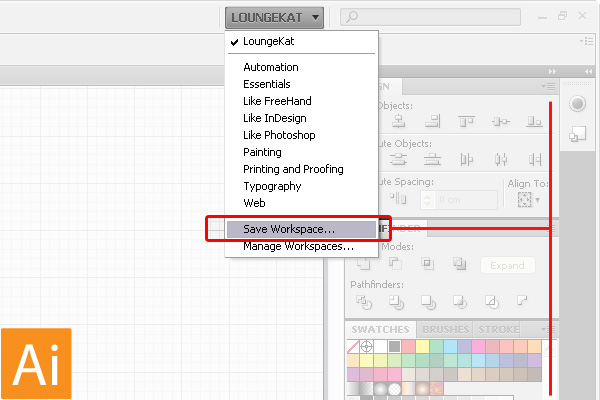Open the Swatches panel flyout menu

pyautogui.click(x=548, y=329)
